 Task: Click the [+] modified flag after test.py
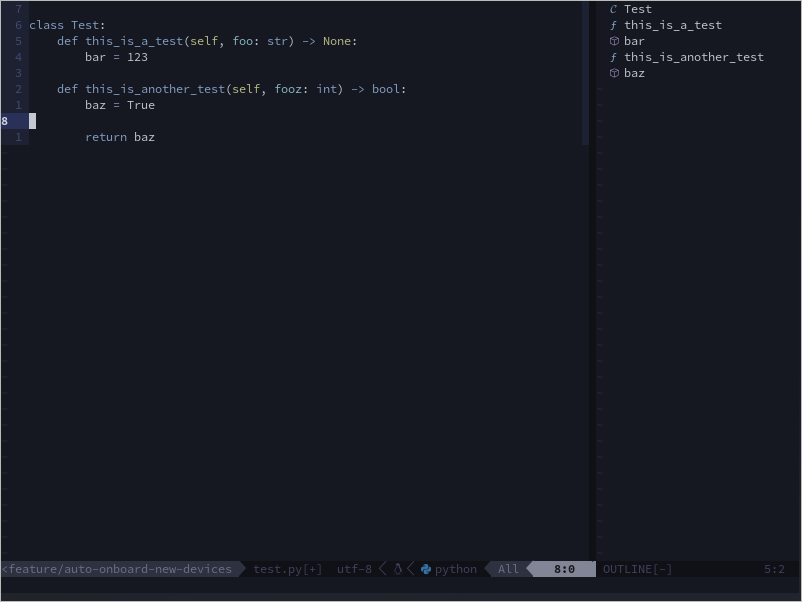314,569
